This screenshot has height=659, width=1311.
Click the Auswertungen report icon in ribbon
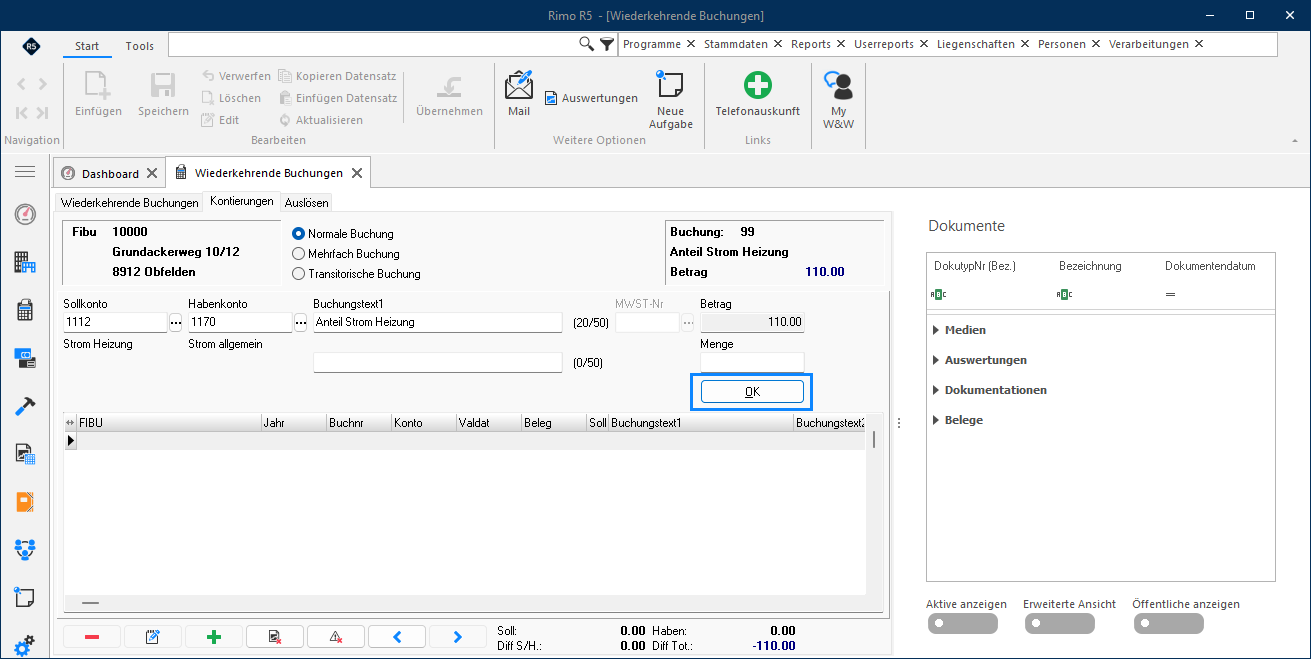pos(551,98)
